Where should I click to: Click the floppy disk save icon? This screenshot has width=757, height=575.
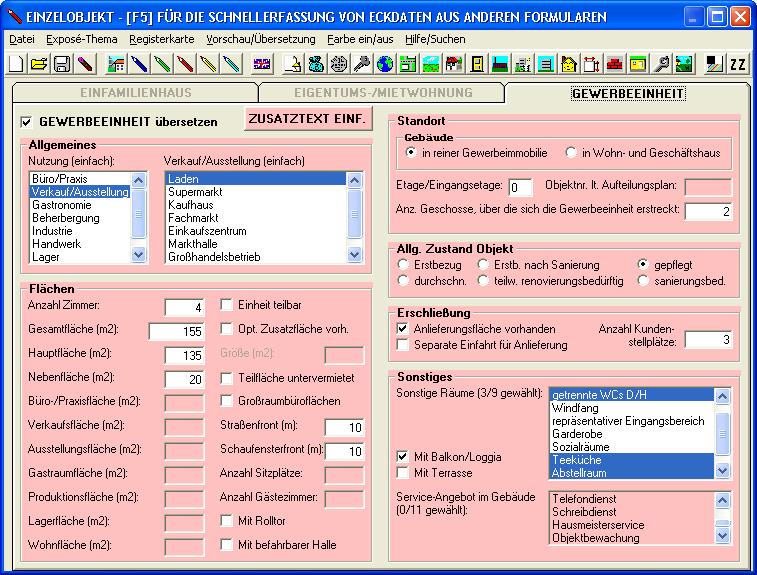pyautogui.click(x=61, y=64)
